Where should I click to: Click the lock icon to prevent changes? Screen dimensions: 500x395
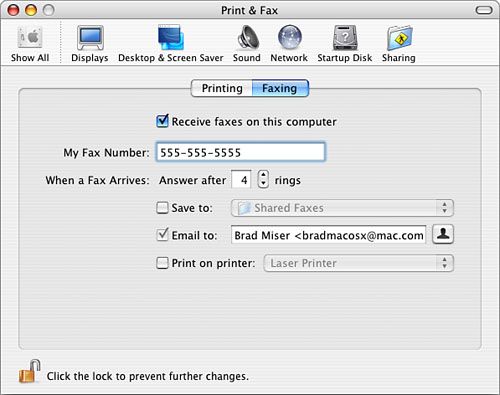(29, 371)
